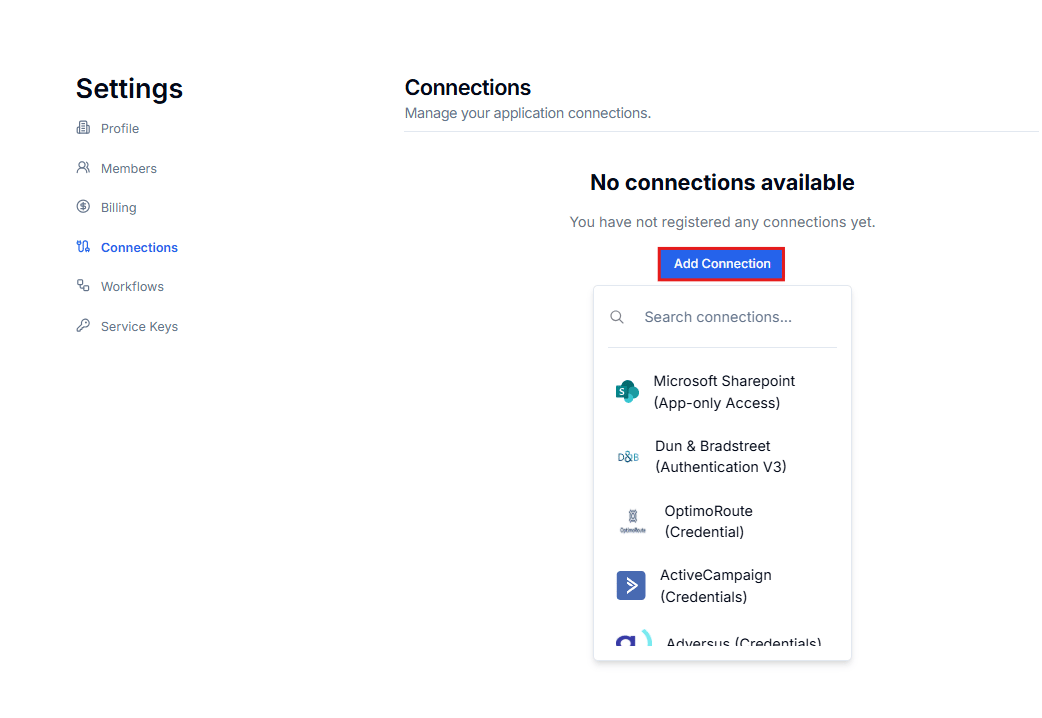Image resolution: width=1042 pixels, height=718 pixels.
Task: Click the ActiveCampaign arrow logo
Action: [631, 586]
